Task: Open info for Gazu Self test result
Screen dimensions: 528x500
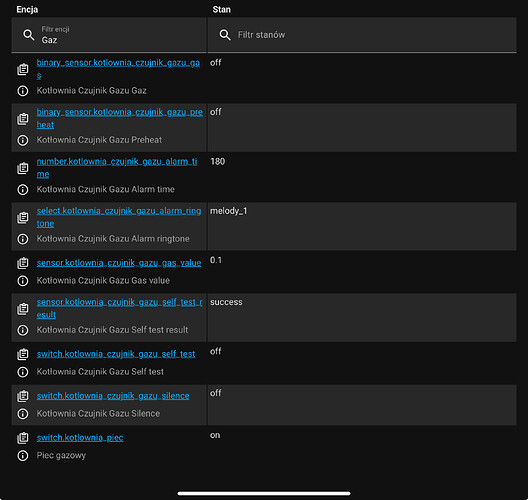Action: (x=23, y=330)
